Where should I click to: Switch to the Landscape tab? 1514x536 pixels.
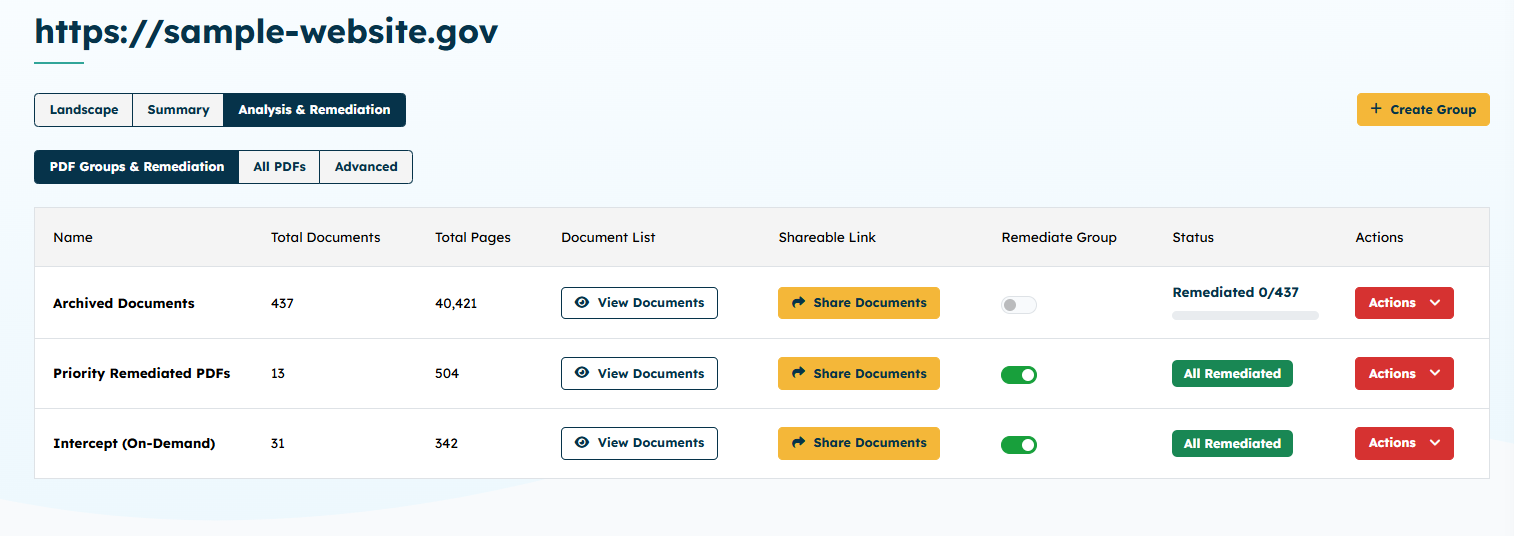[x=84, y=110]
